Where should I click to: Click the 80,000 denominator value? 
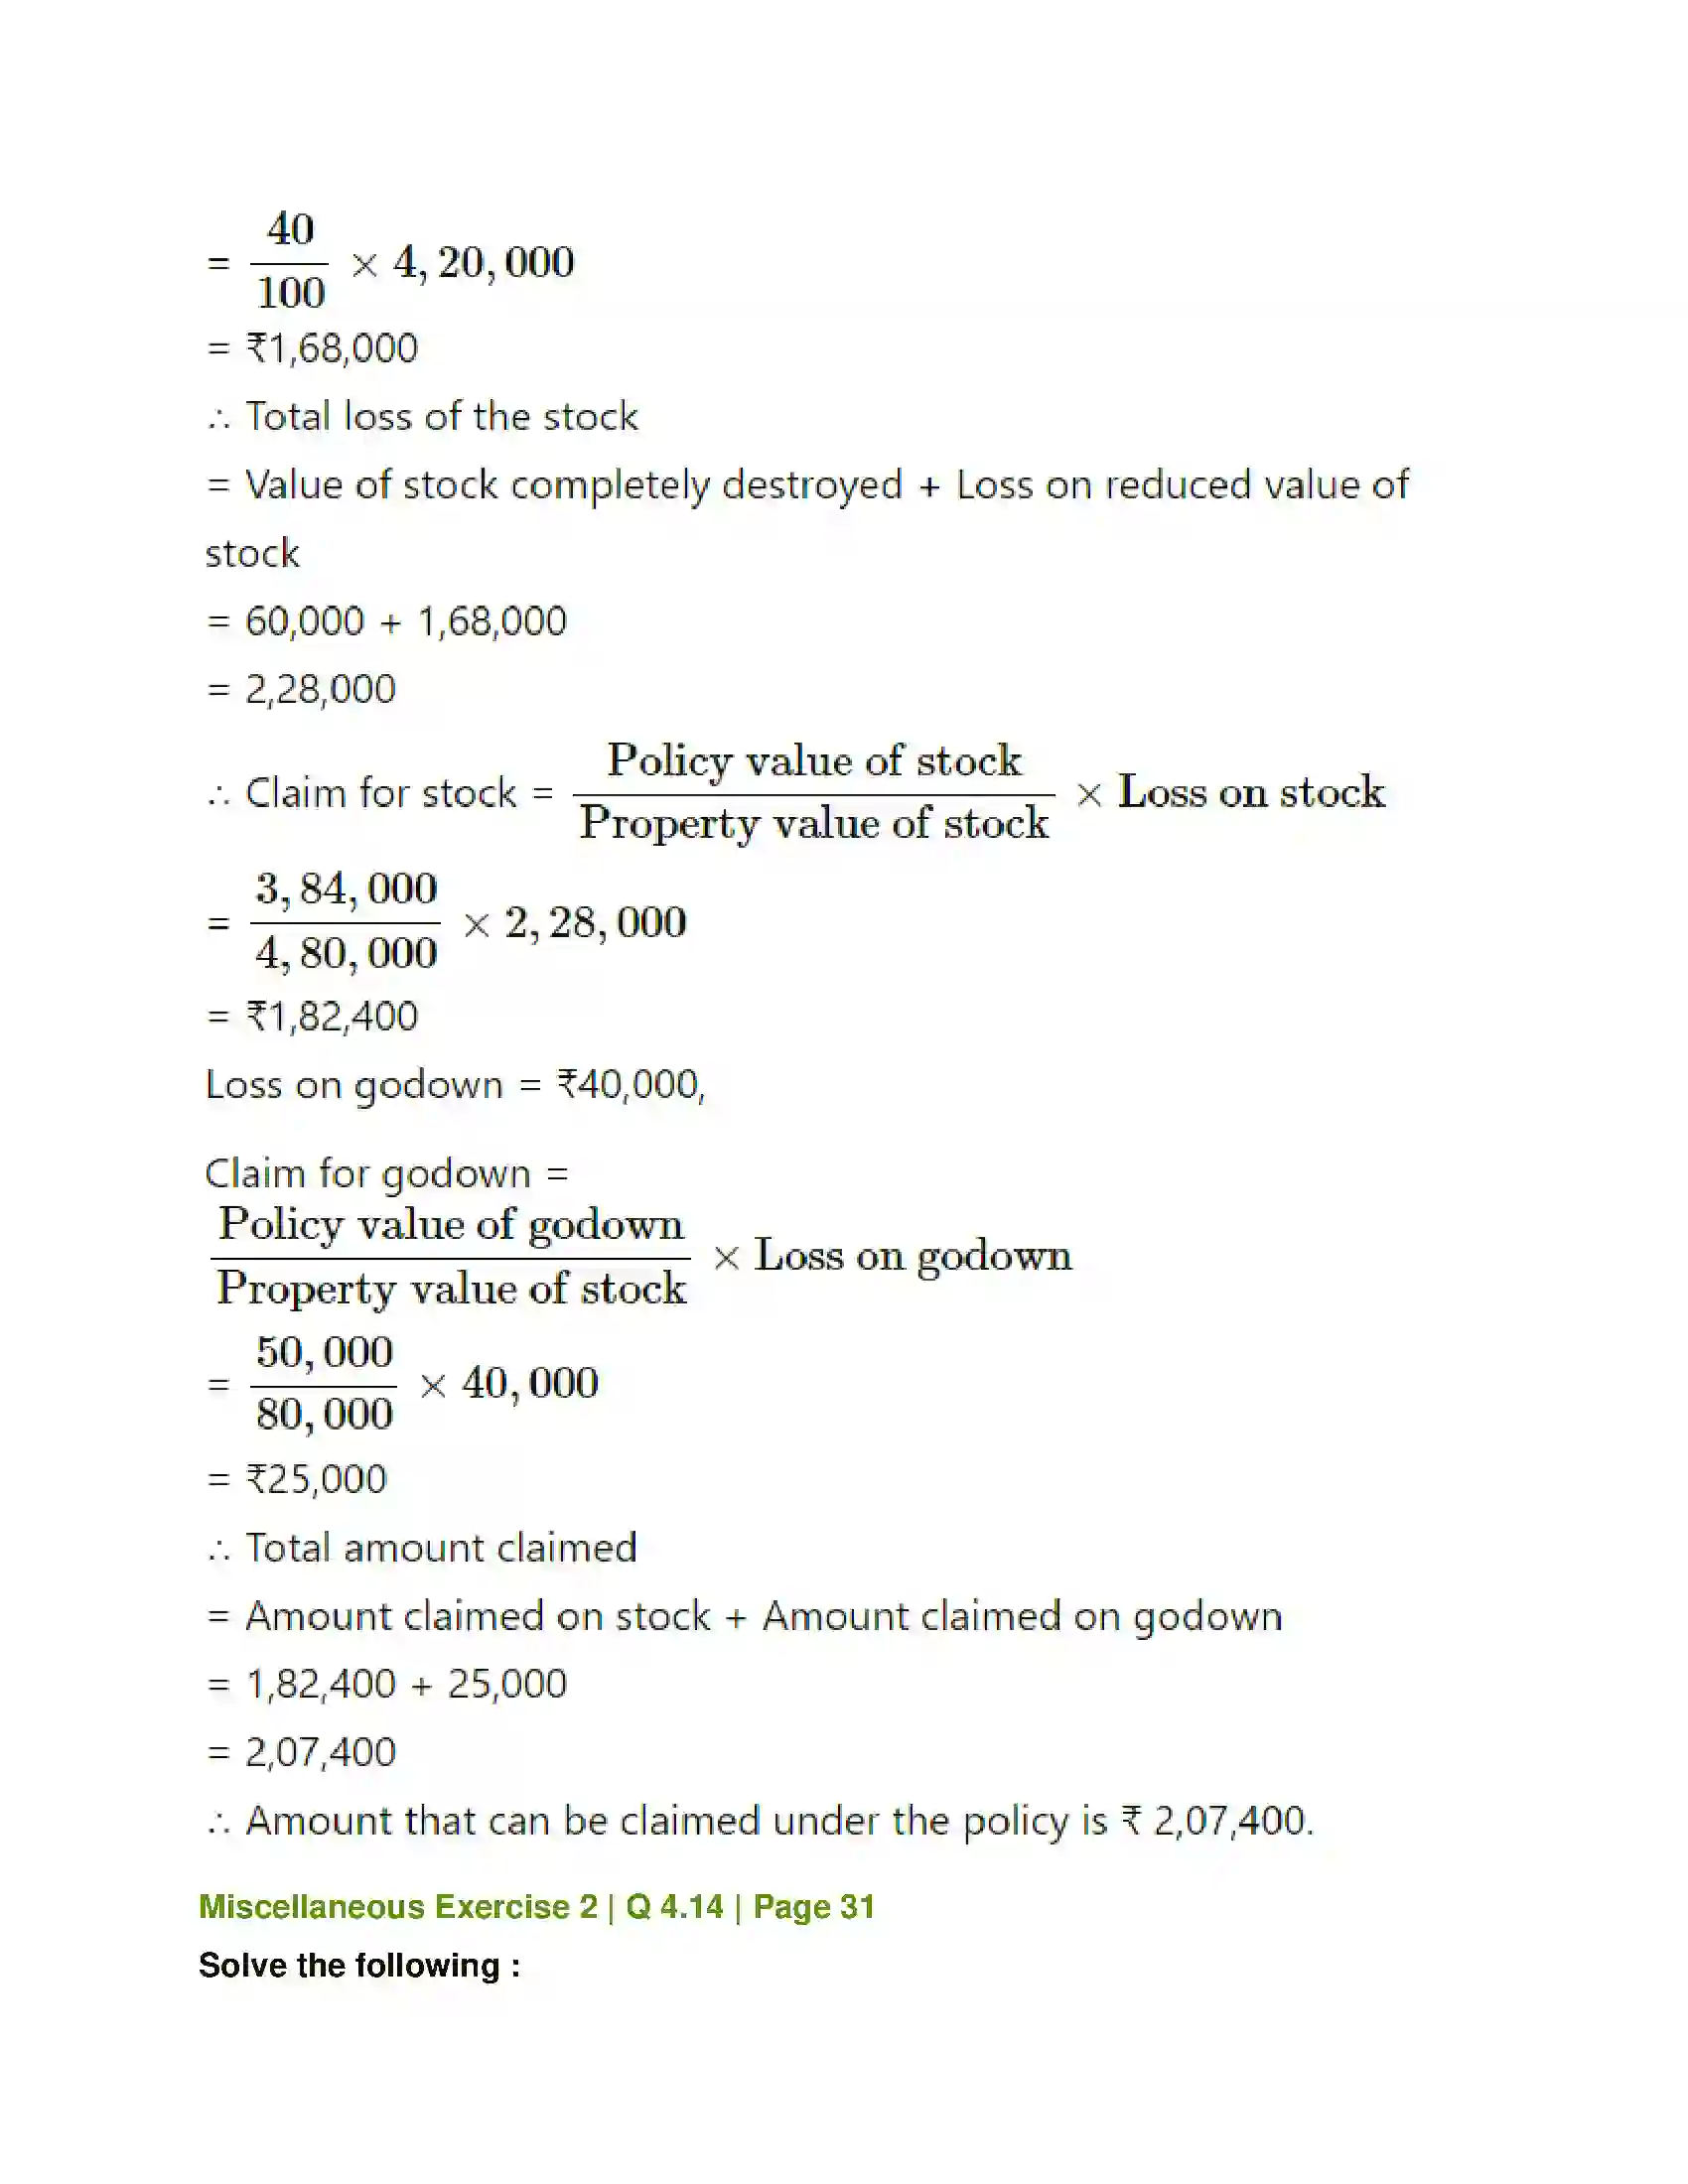324,1415
